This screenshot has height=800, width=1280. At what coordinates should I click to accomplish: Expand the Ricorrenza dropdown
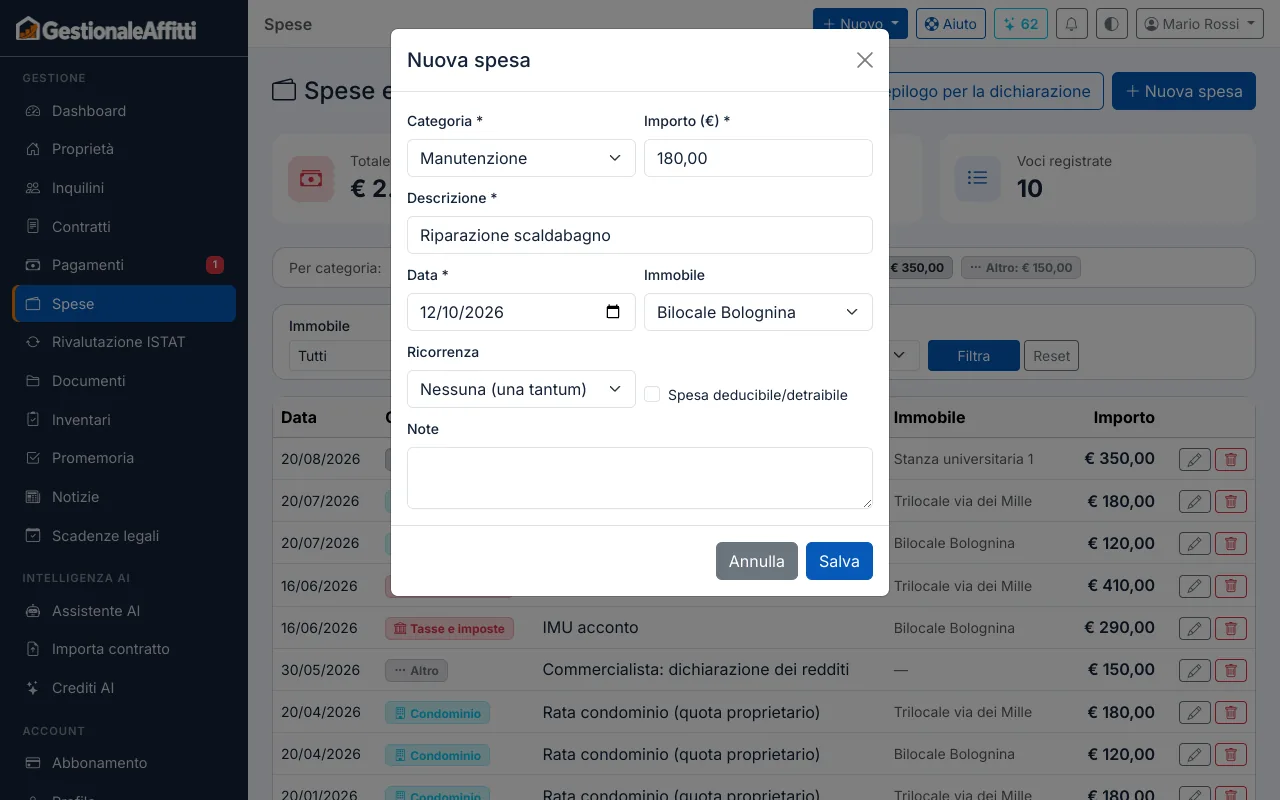coord(521,389)
